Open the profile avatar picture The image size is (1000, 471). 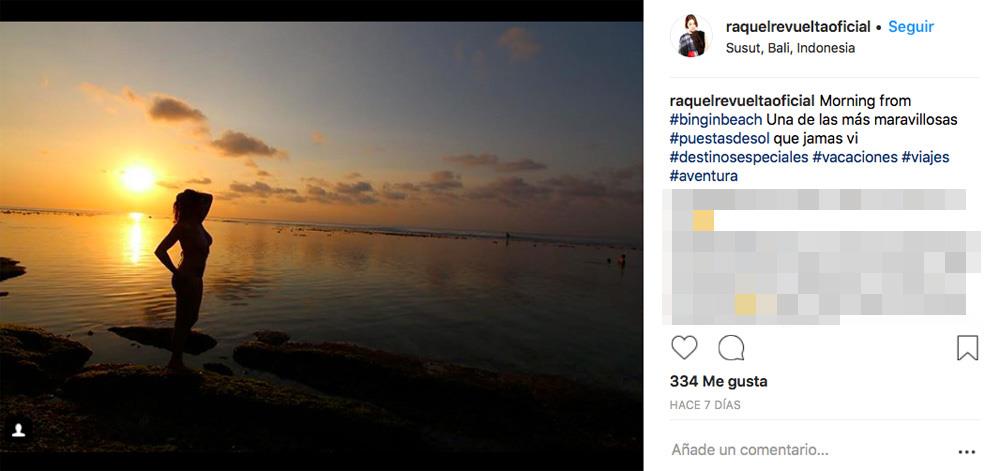coord(691,36)
